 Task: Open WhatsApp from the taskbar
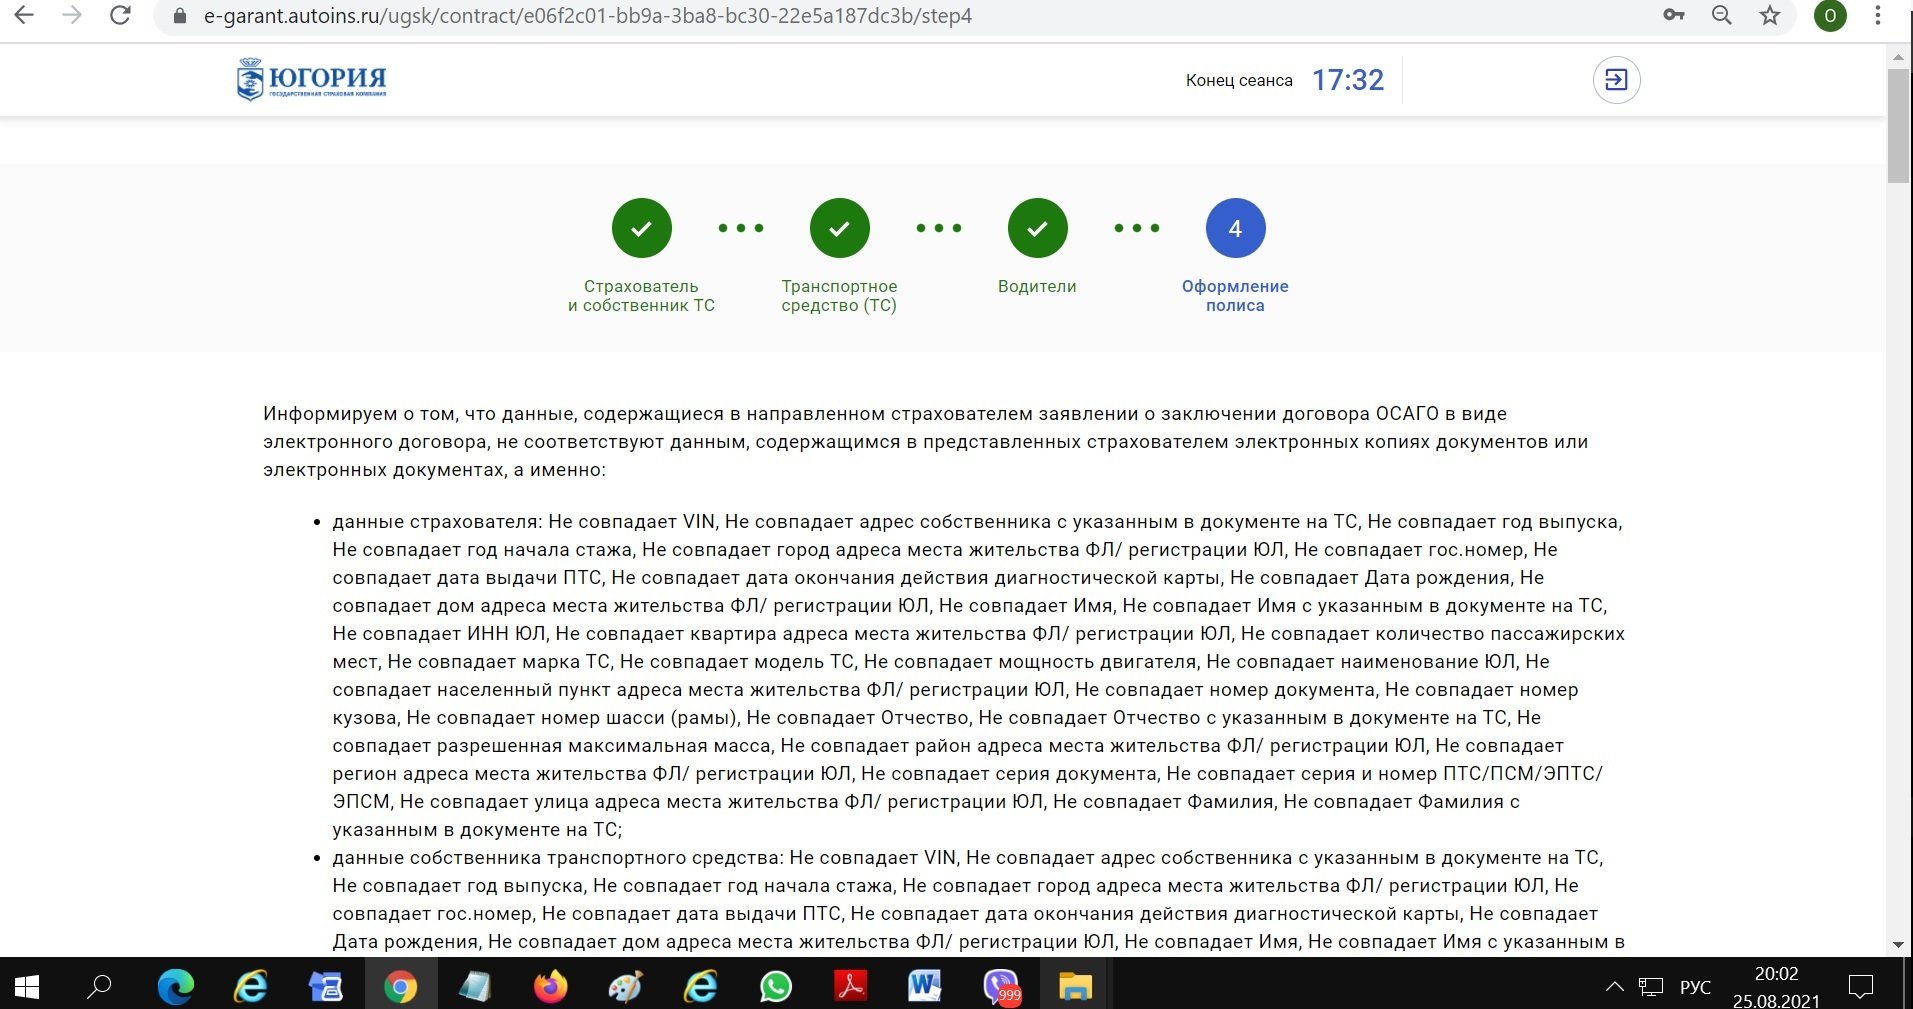(775, 987)
